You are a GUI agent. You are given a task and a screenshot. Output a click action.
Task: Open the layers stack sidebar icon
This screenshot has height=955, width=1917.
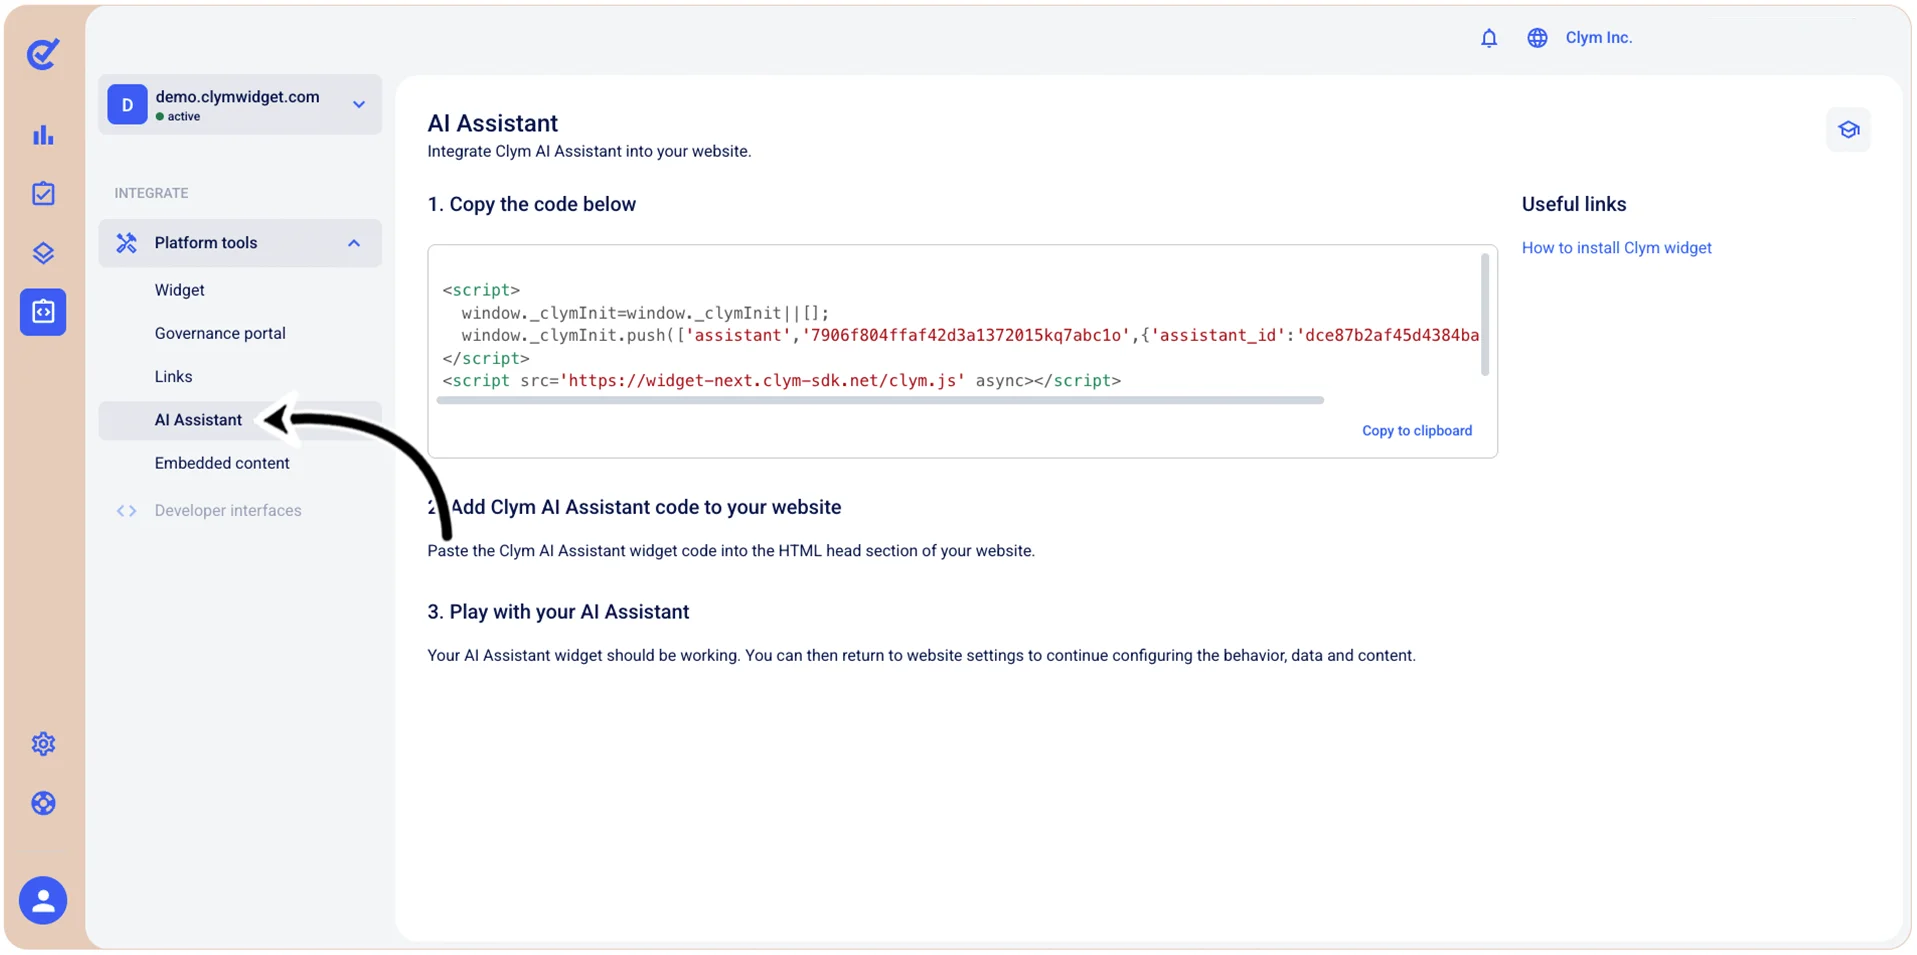(43, 253)
